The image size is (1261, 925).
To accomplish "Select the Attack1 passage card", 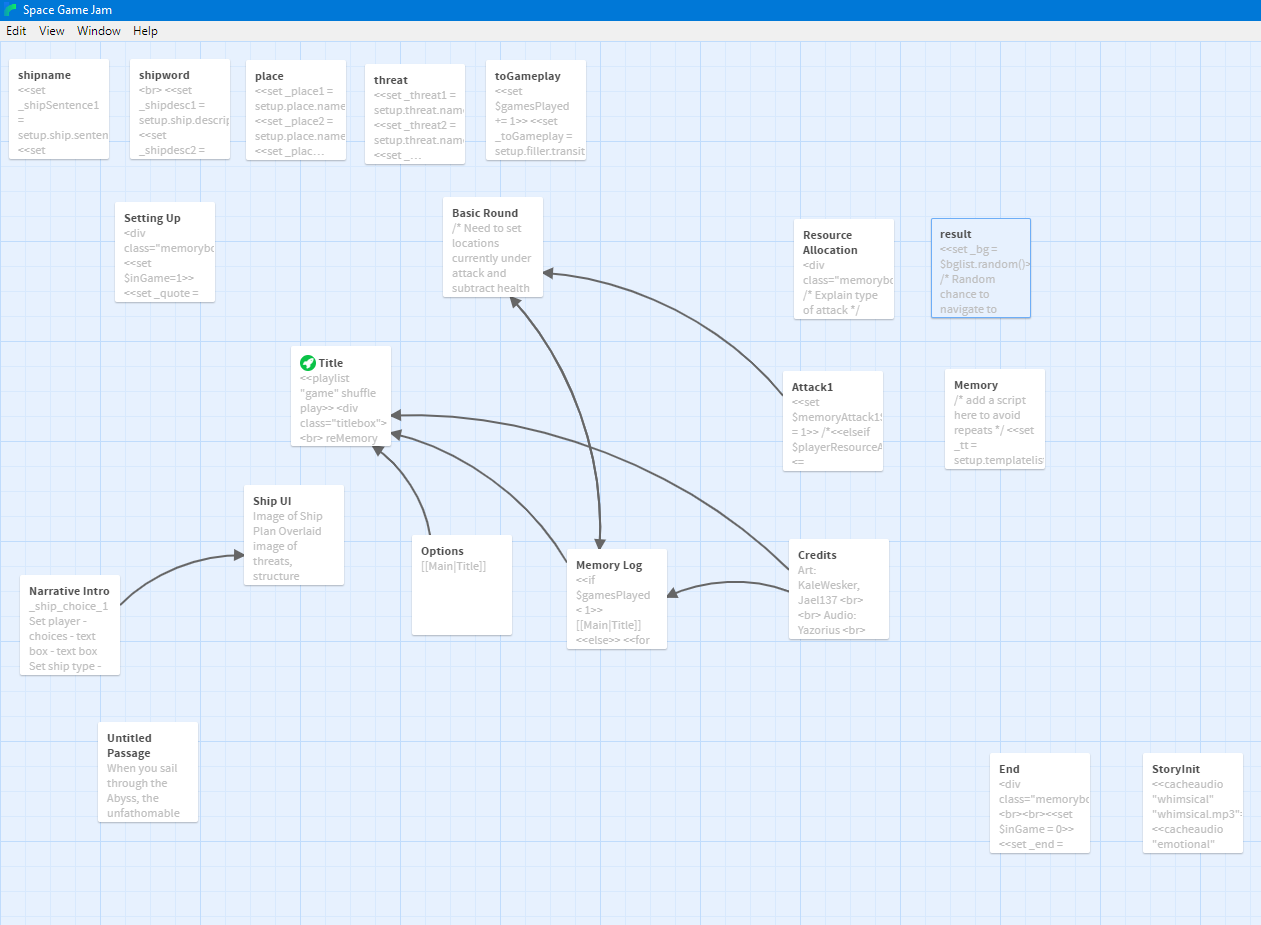I will [x=833, y=421].
